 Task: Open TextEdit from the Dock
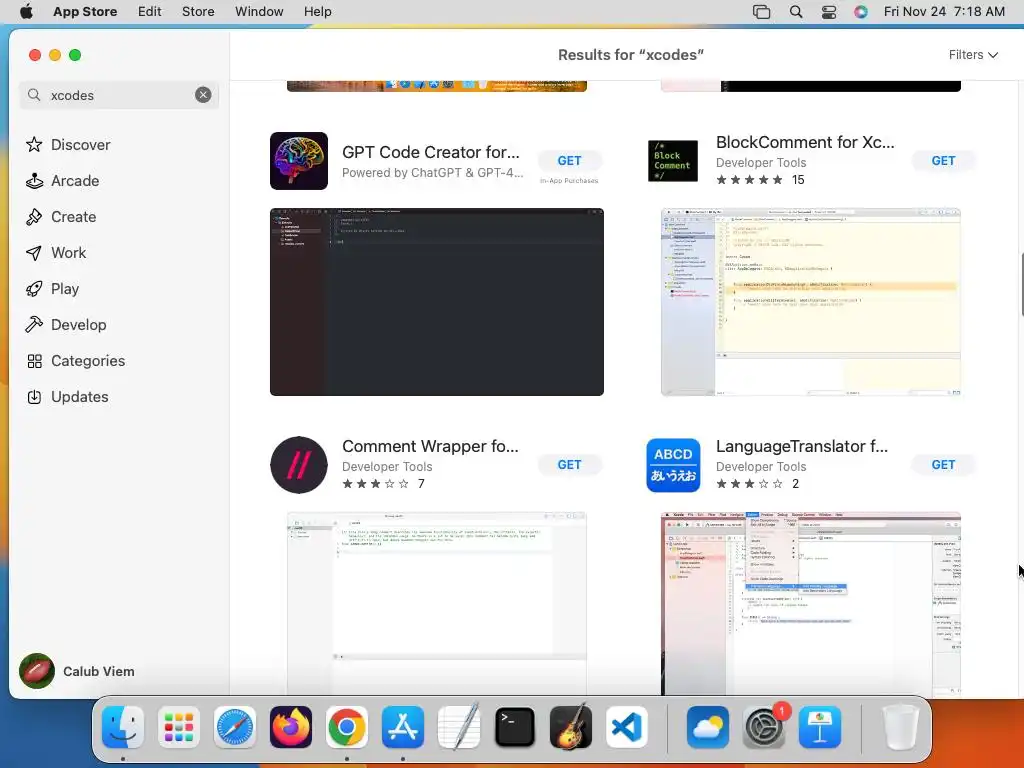pyautogui.click(x=459, y=727)
